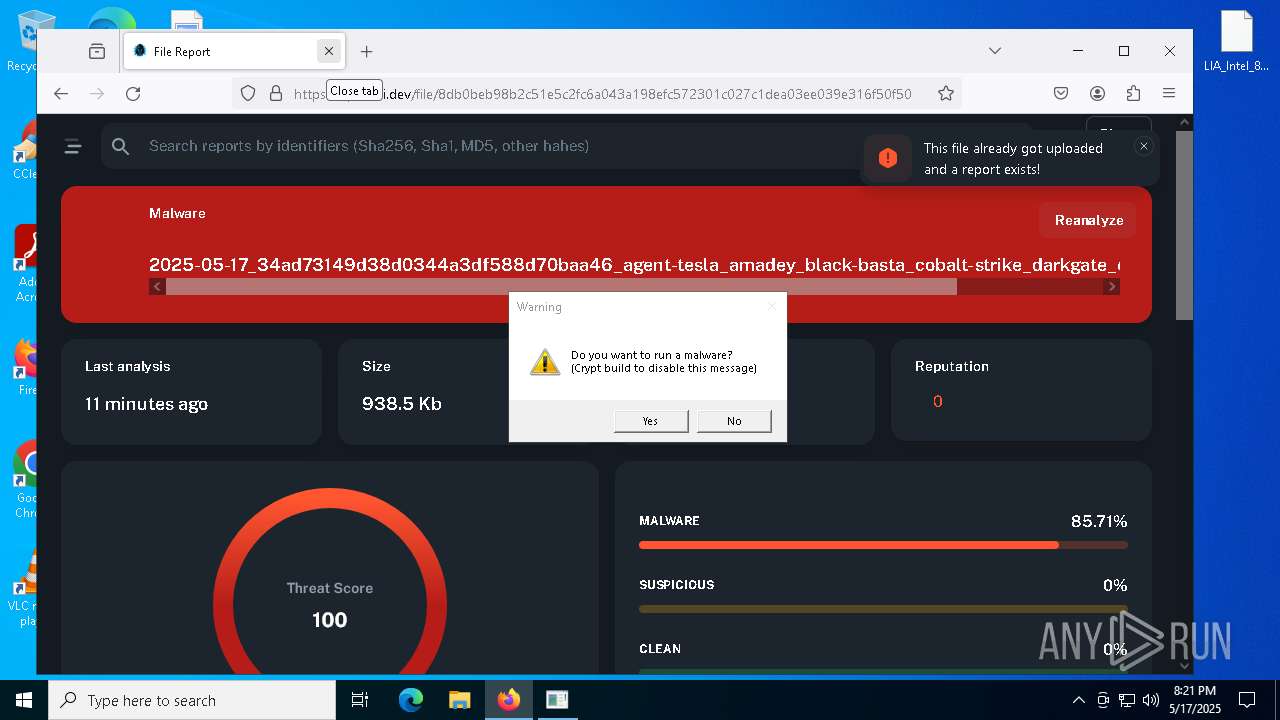Launch Microsoft Edge from taskbar
The width and height of the screenshot is (1280, 720).
[411, 700]
